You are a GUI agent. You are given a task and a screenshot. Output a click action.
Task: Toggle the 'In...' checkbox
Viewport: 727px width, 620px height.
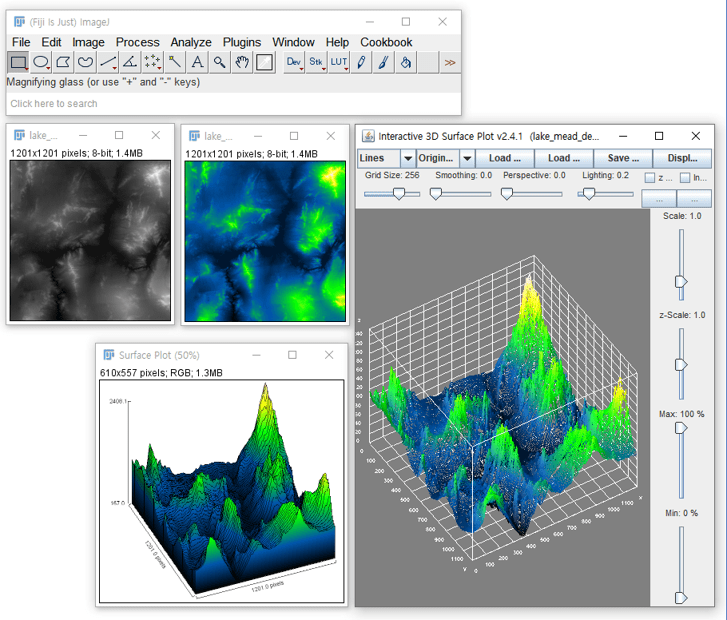pyautogui.click(x=685, y=178)
